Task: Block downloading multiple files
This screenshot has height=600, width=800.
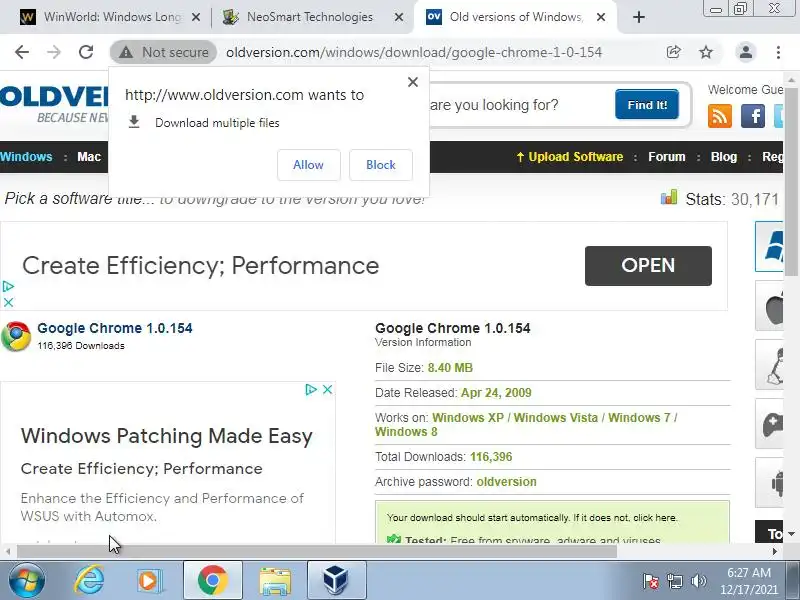Action: coord(381,165)
